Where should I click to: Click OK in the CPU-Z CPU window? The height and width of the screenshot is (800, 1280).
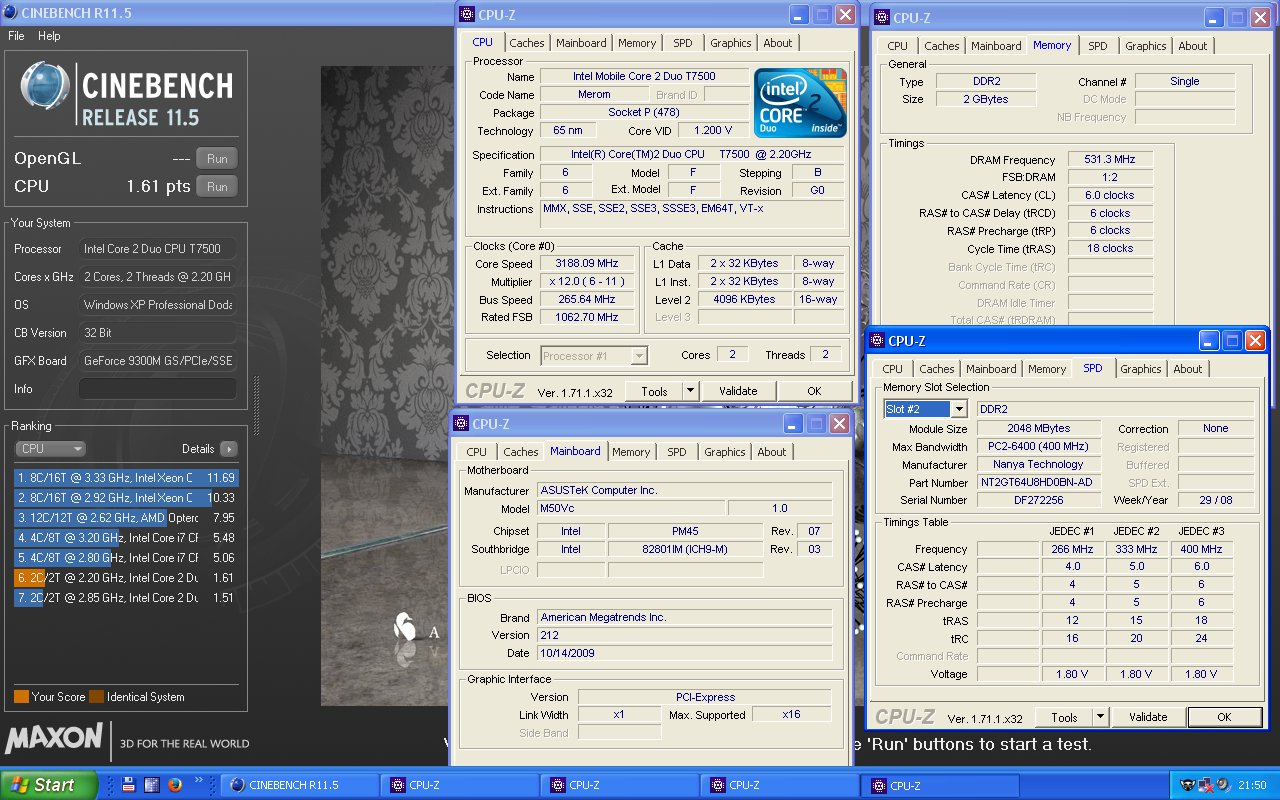click(x=814, y=391)
